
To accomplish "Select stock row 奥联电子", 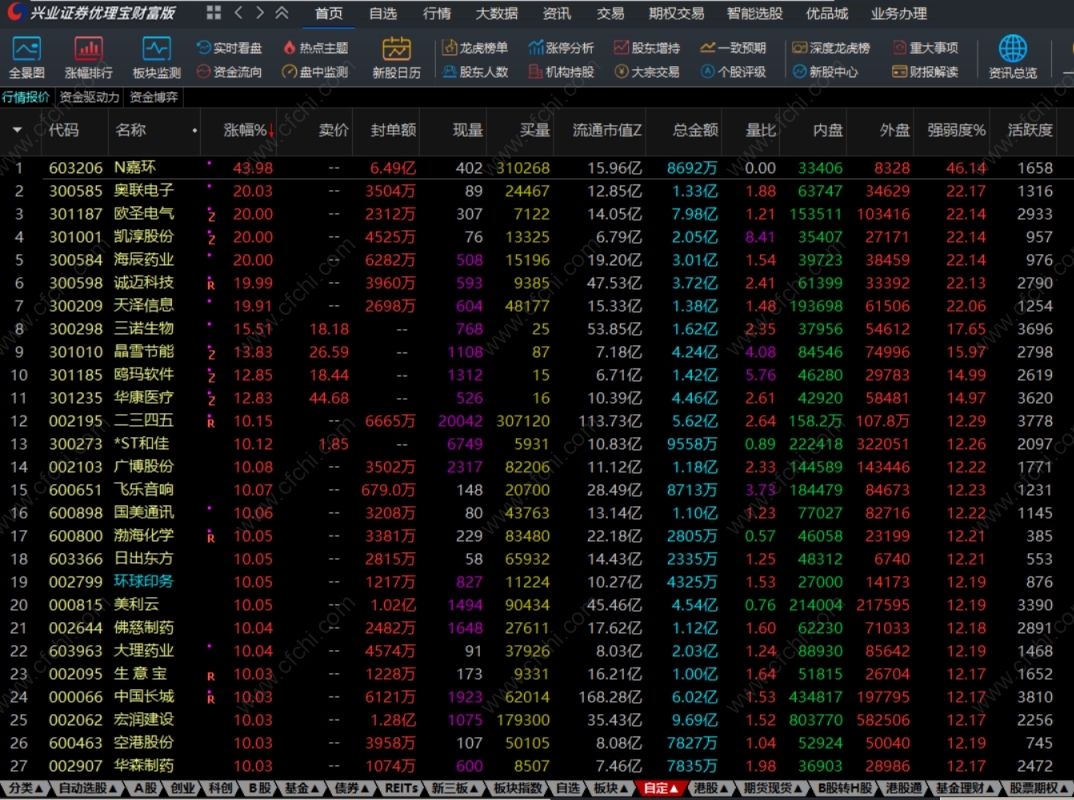I will click(537, 191).
